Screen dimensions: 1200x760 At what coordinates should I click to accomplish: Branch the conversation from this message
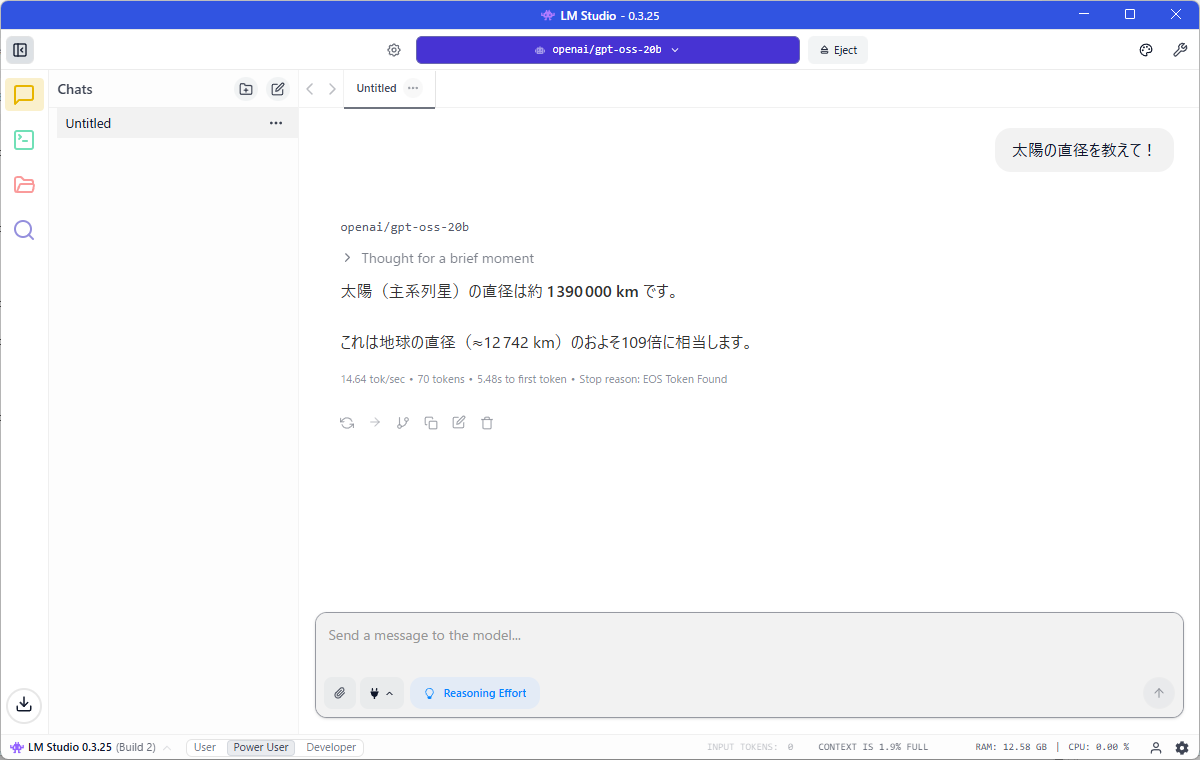coord(403,423)
